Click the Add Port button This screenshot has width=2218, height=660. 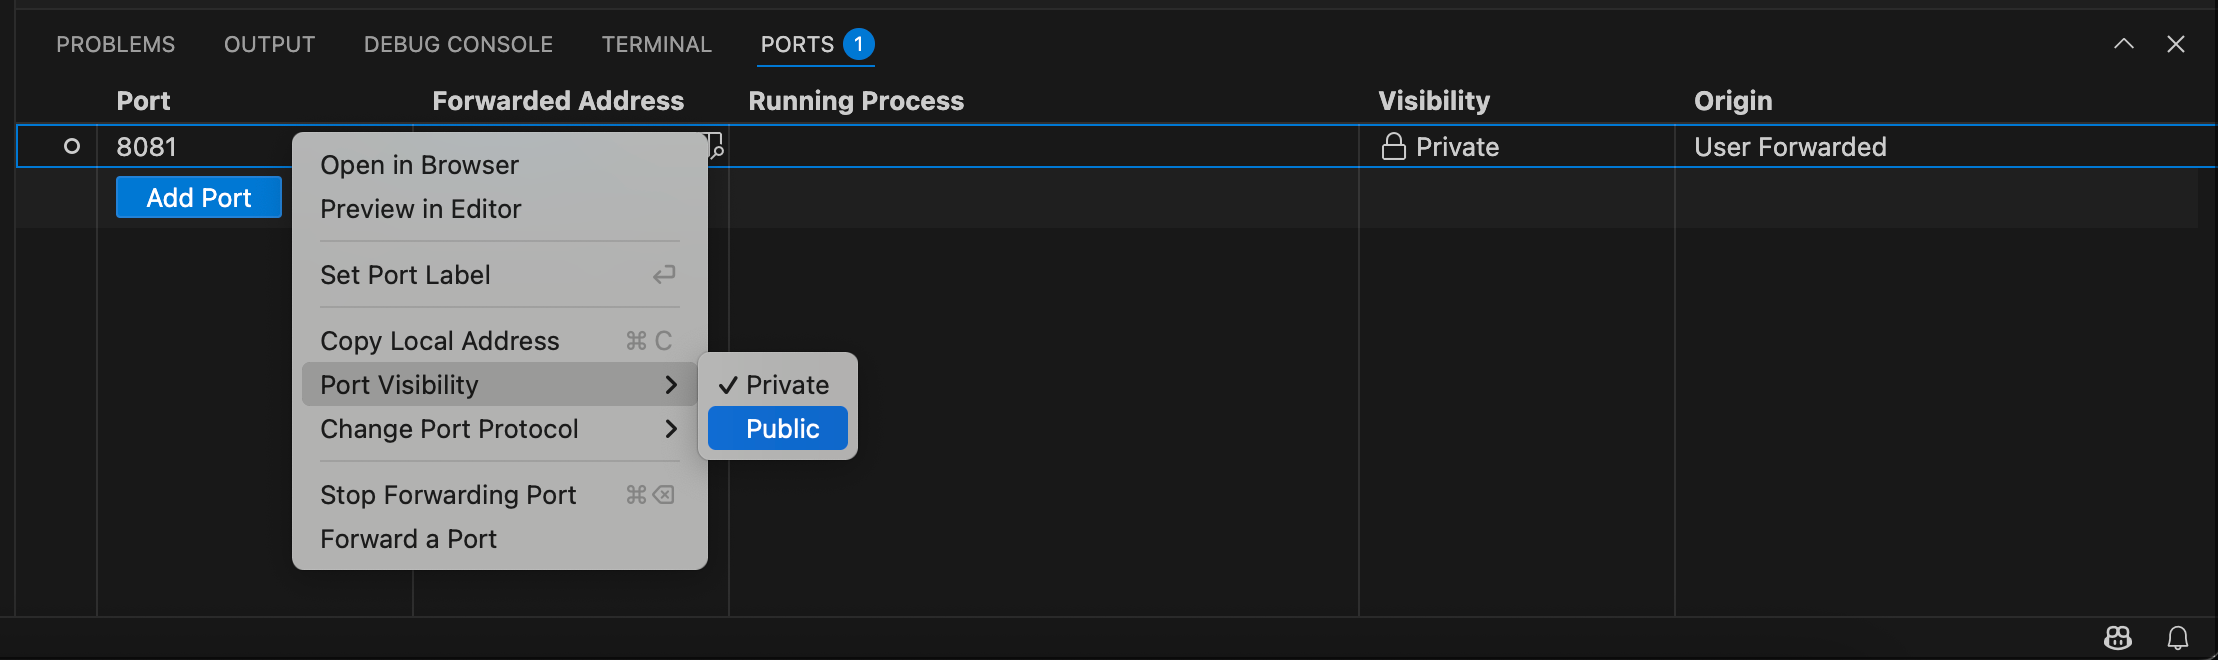(x=199, y=198)
